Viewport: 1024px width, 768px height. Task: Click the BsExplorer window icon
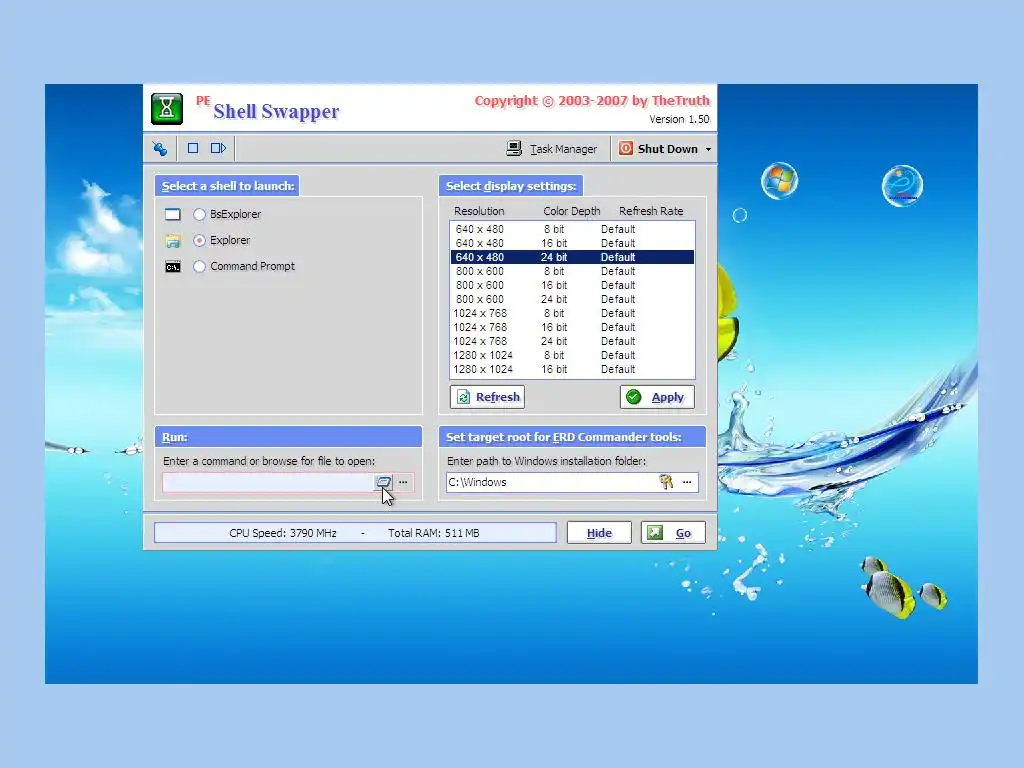pyautogui.click(x=172, y=214)
